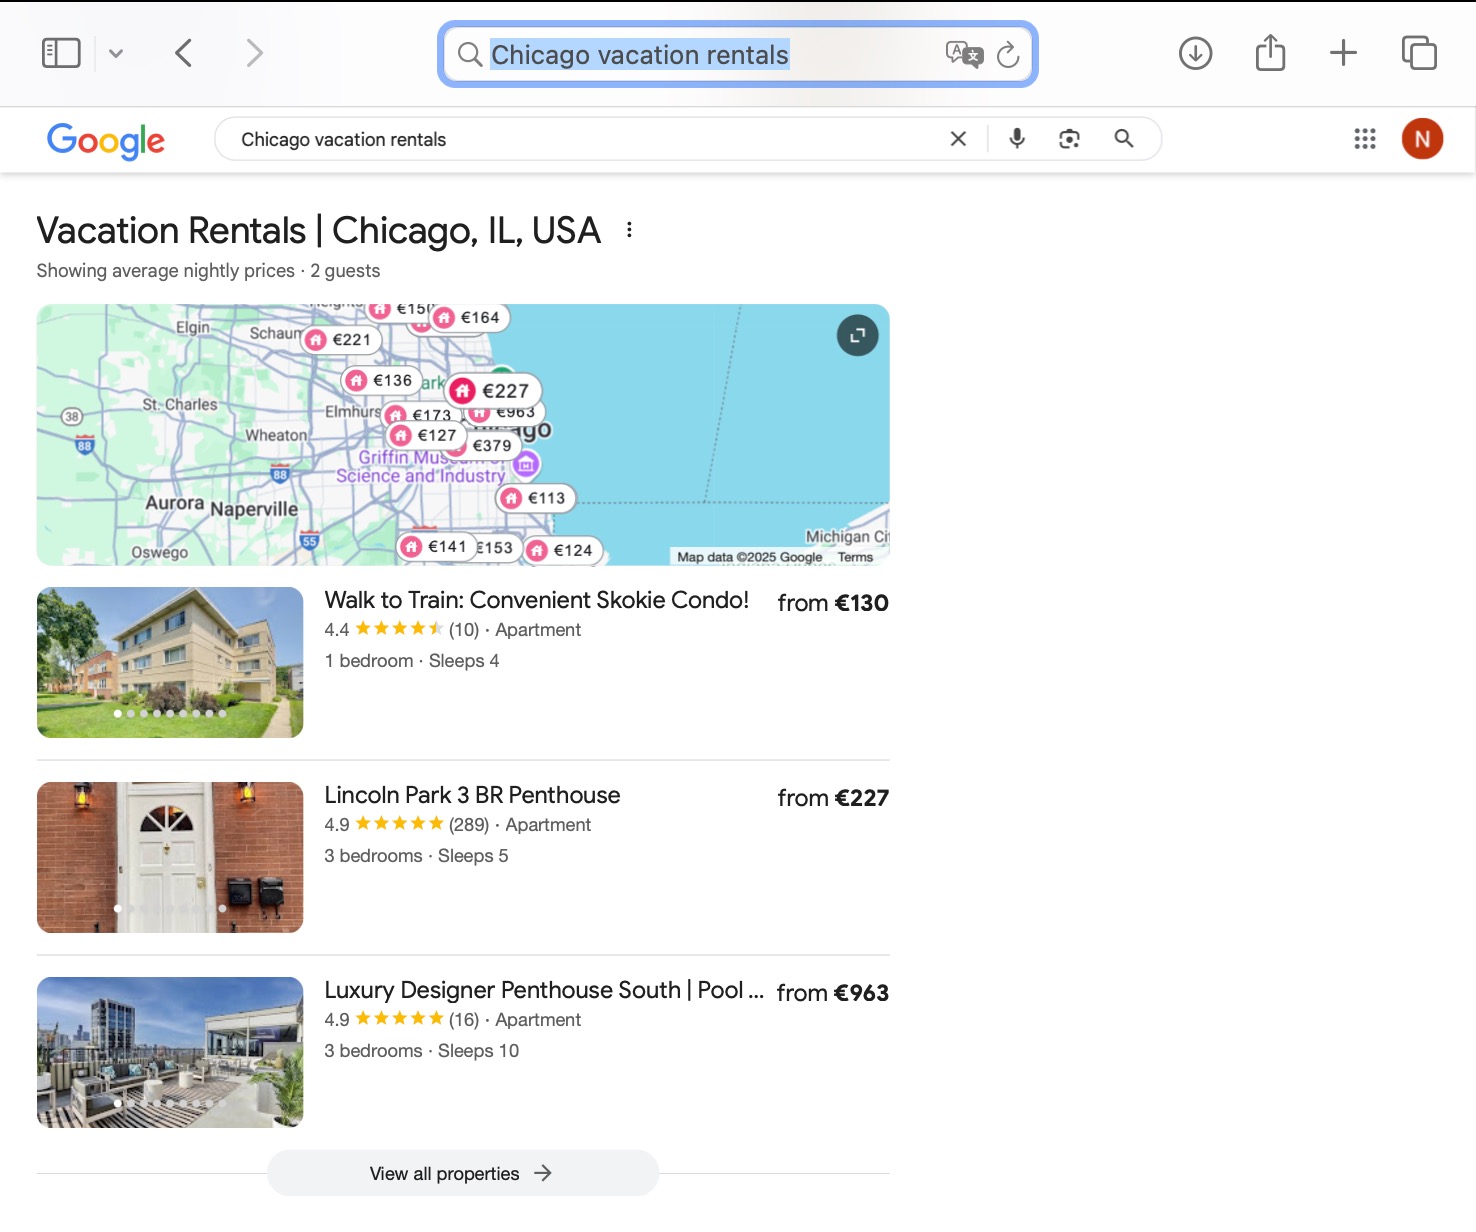Search by image with the Google Lens icon

[1069, 139]
